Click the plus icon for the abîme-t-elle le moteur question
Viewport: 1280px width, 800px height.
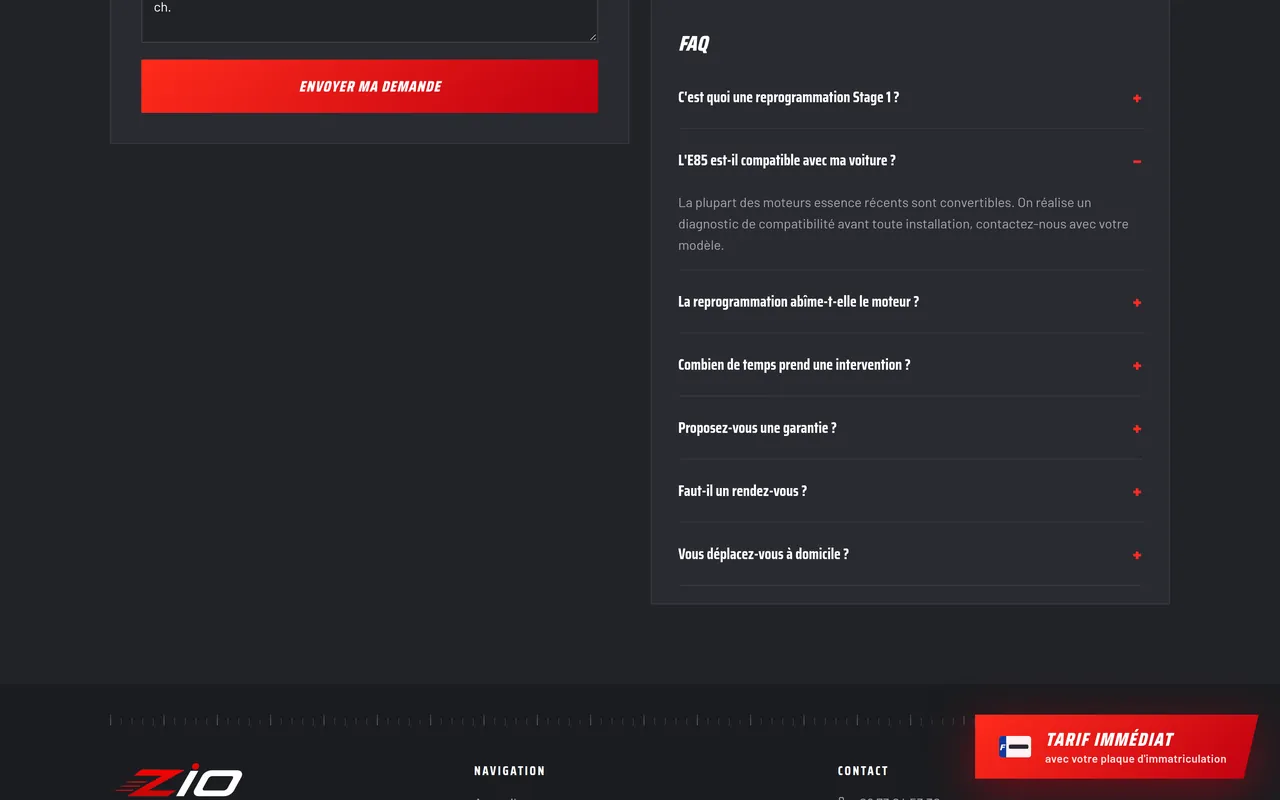pyautogui.click(x=1137, y=302)
